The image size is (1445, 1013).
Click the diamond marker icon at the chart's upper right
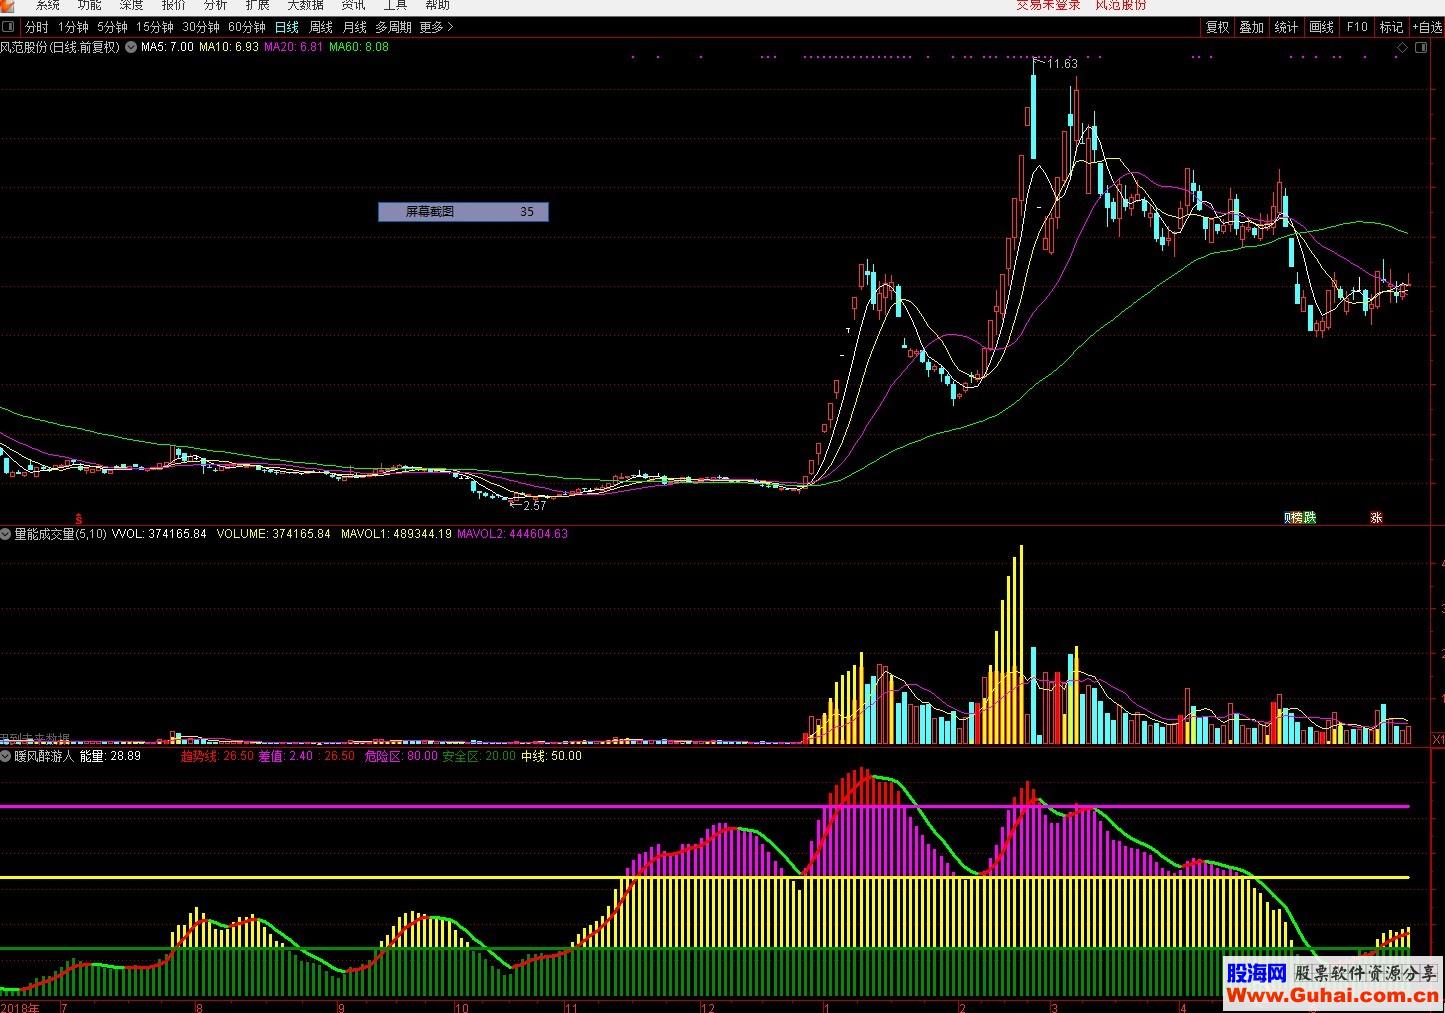tap(1402, 47)
